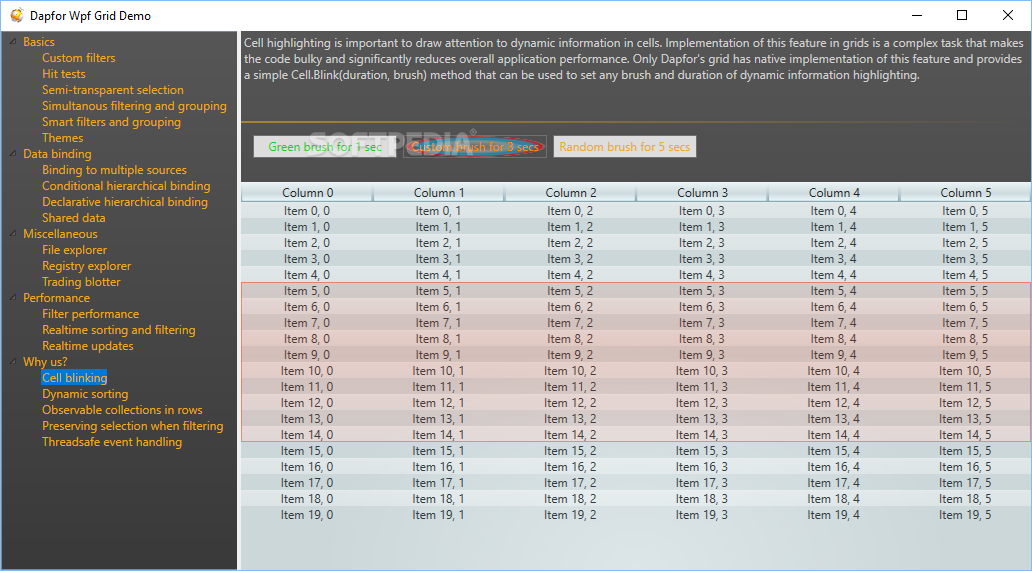Open Registry explorer demo
This screenshot has height=571, width=1032.
tap(86, 266)
